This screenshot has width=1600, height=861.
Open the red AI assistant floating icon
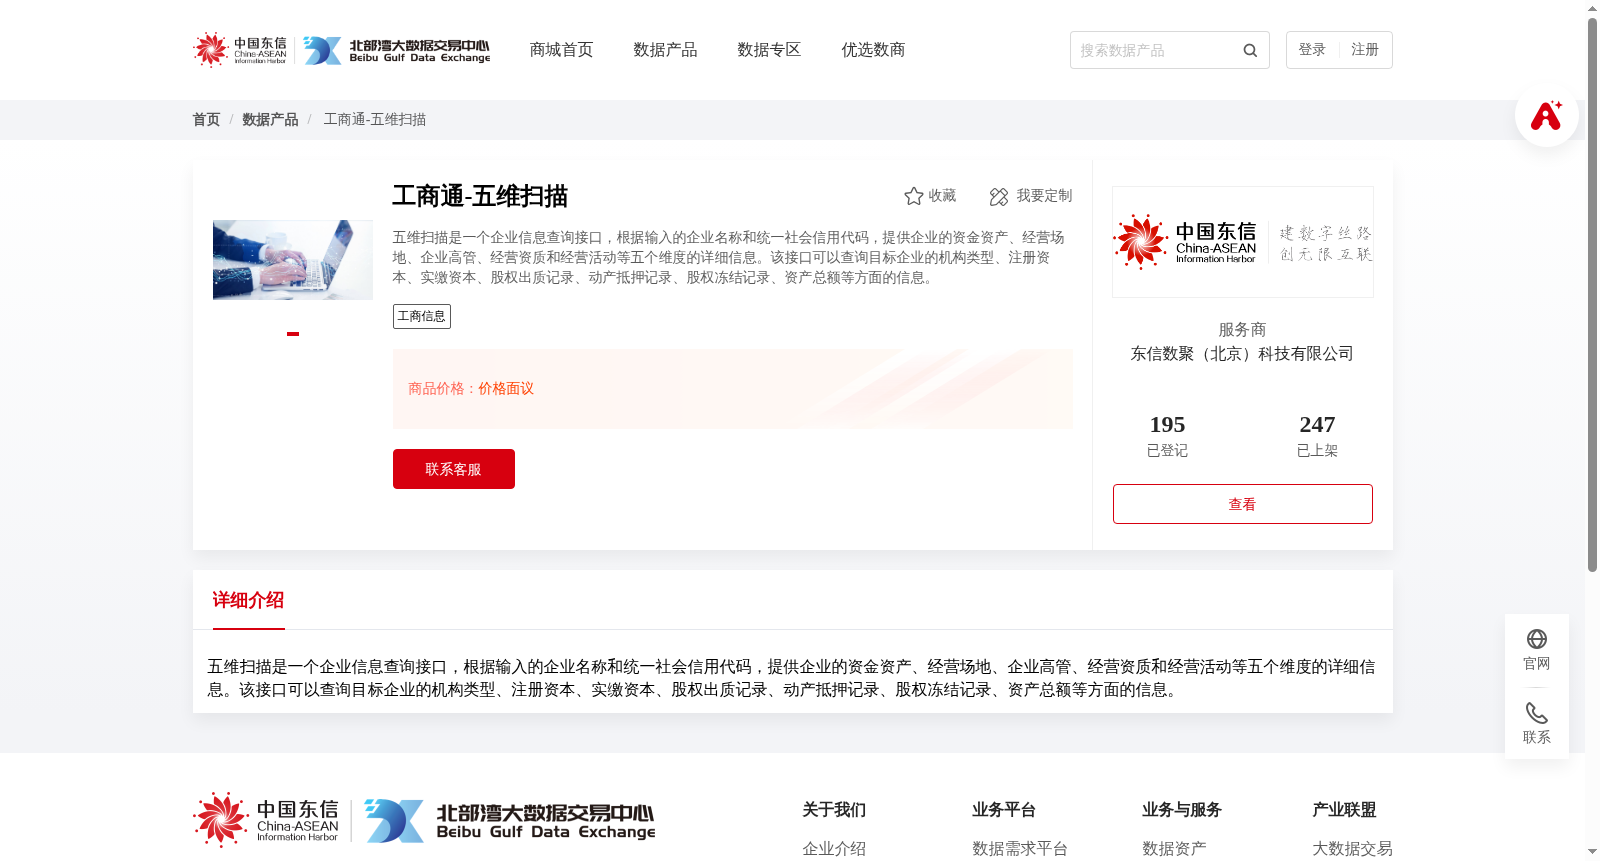pyautogui.click(x=1546, y=115)
